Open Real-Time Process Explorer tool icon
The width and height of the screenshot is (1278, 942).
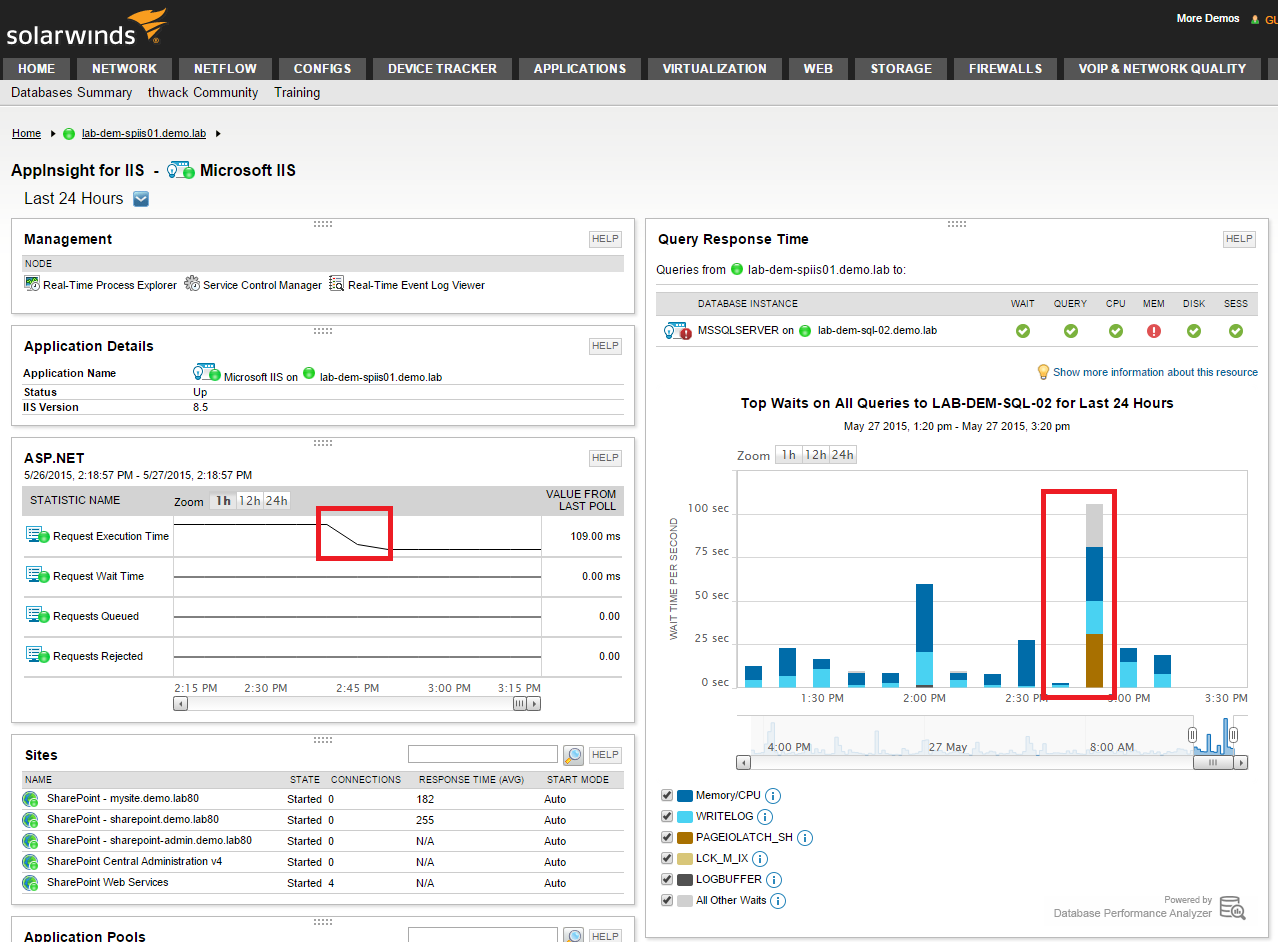tap(32, 284)
